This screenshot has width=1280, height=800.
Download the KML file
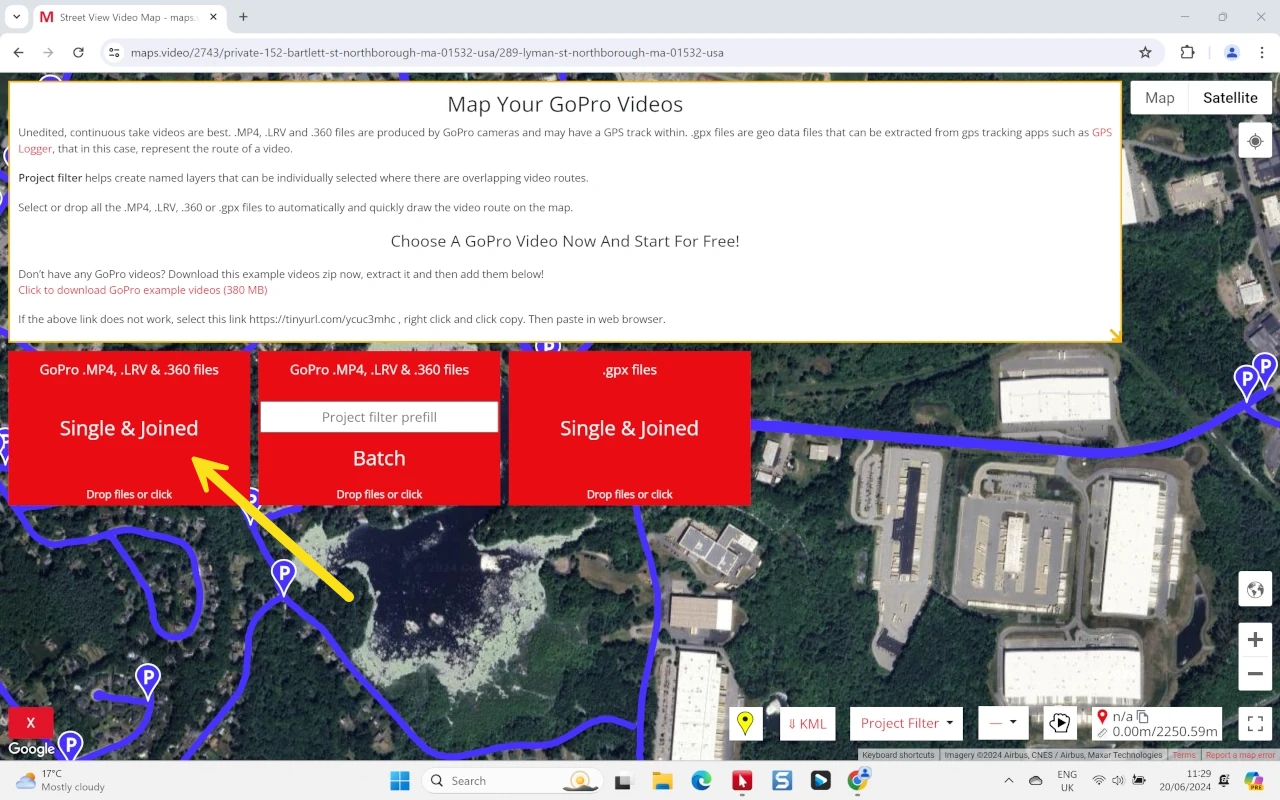click(x=807, y=723)
